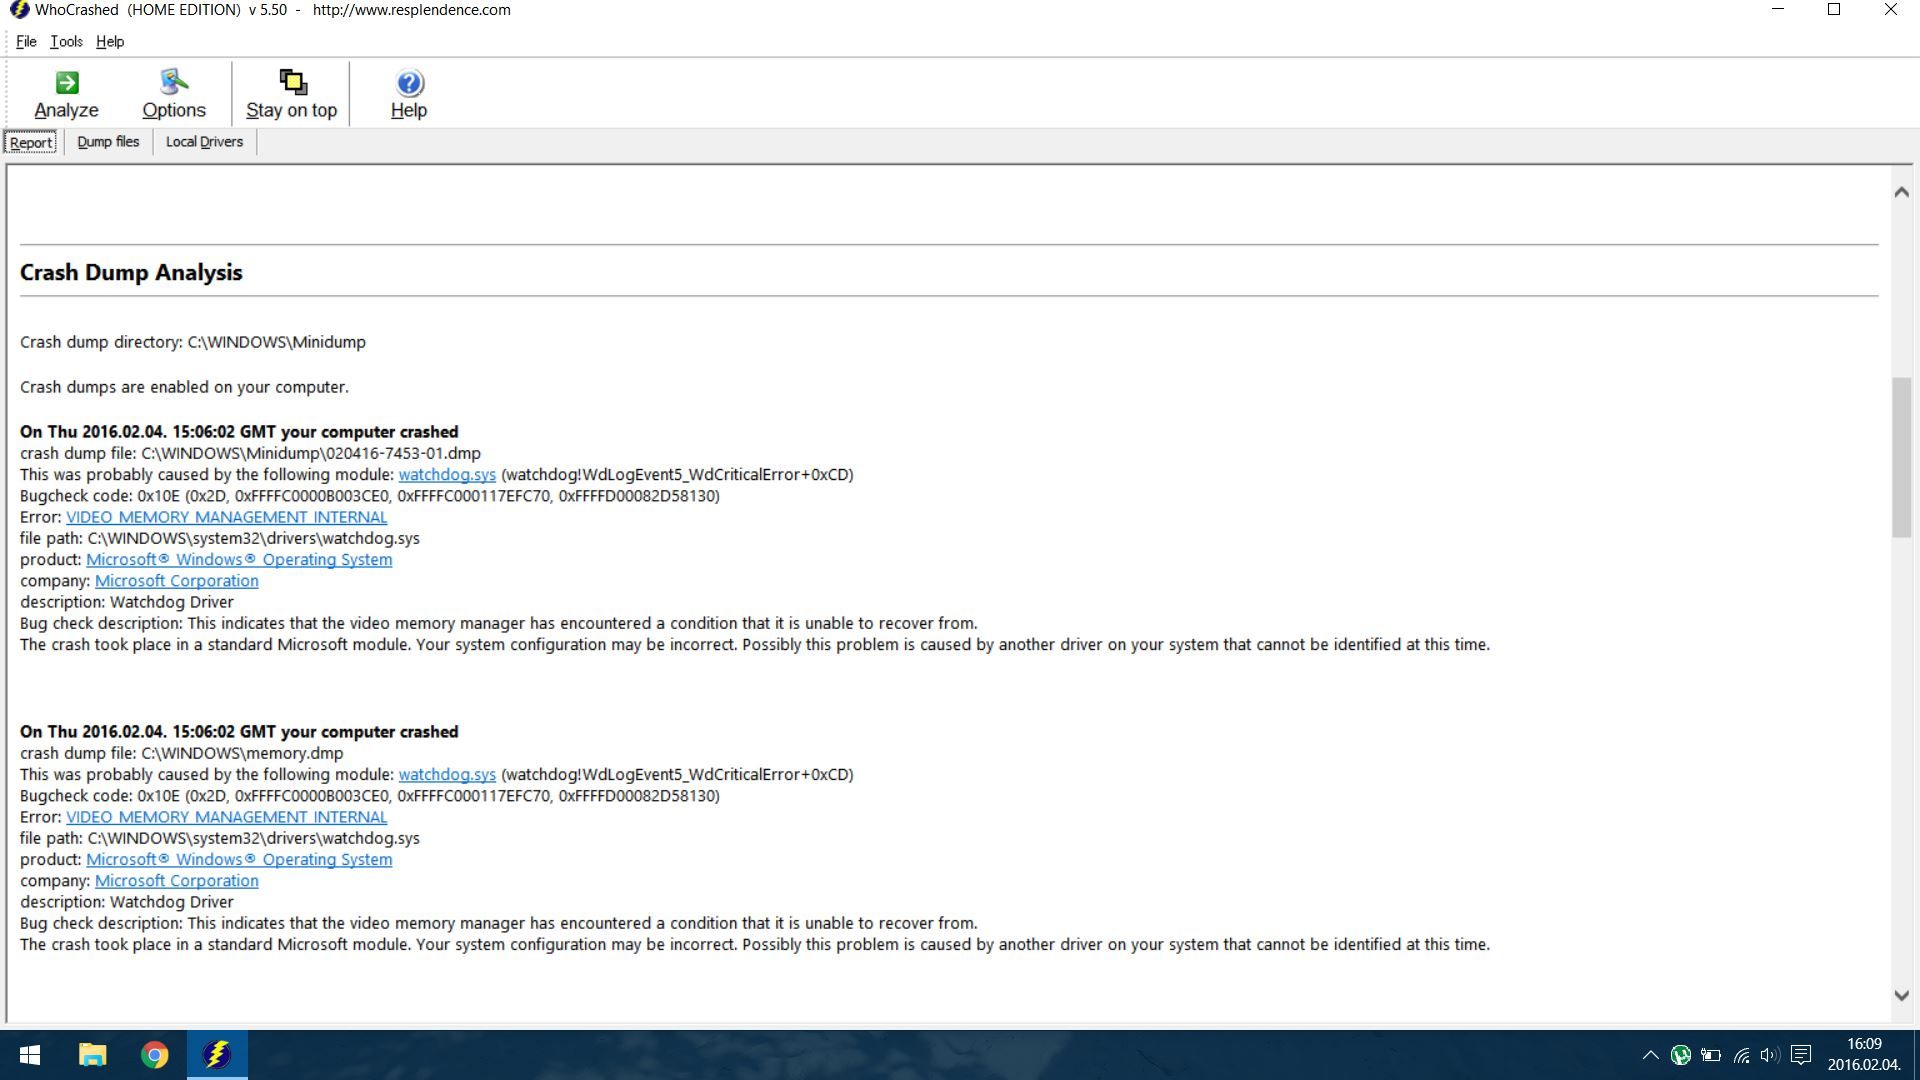Open watchdog.sys link in first crash report
The width and height of the screenshot is (1920, 1080).
tap(447, 475)
